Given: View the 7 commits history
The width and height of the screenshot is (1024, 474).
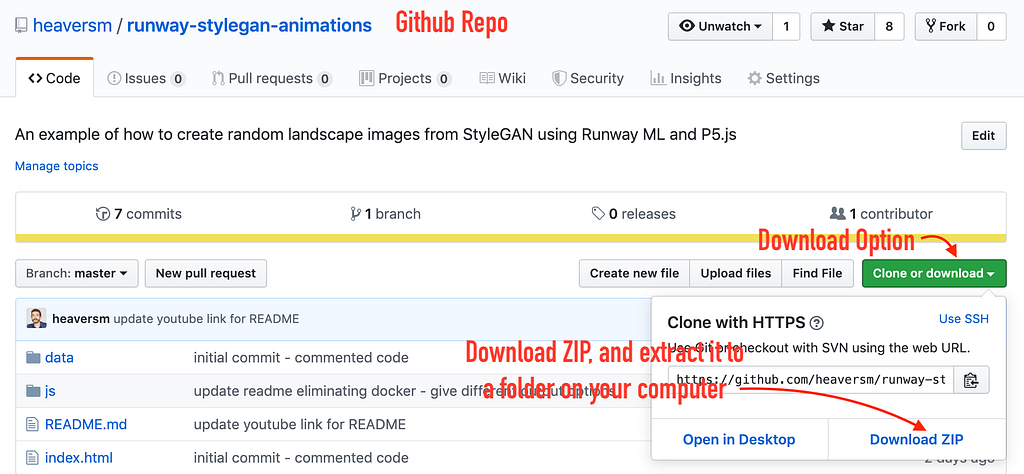Looking at the screenshot, I should 138,213.
